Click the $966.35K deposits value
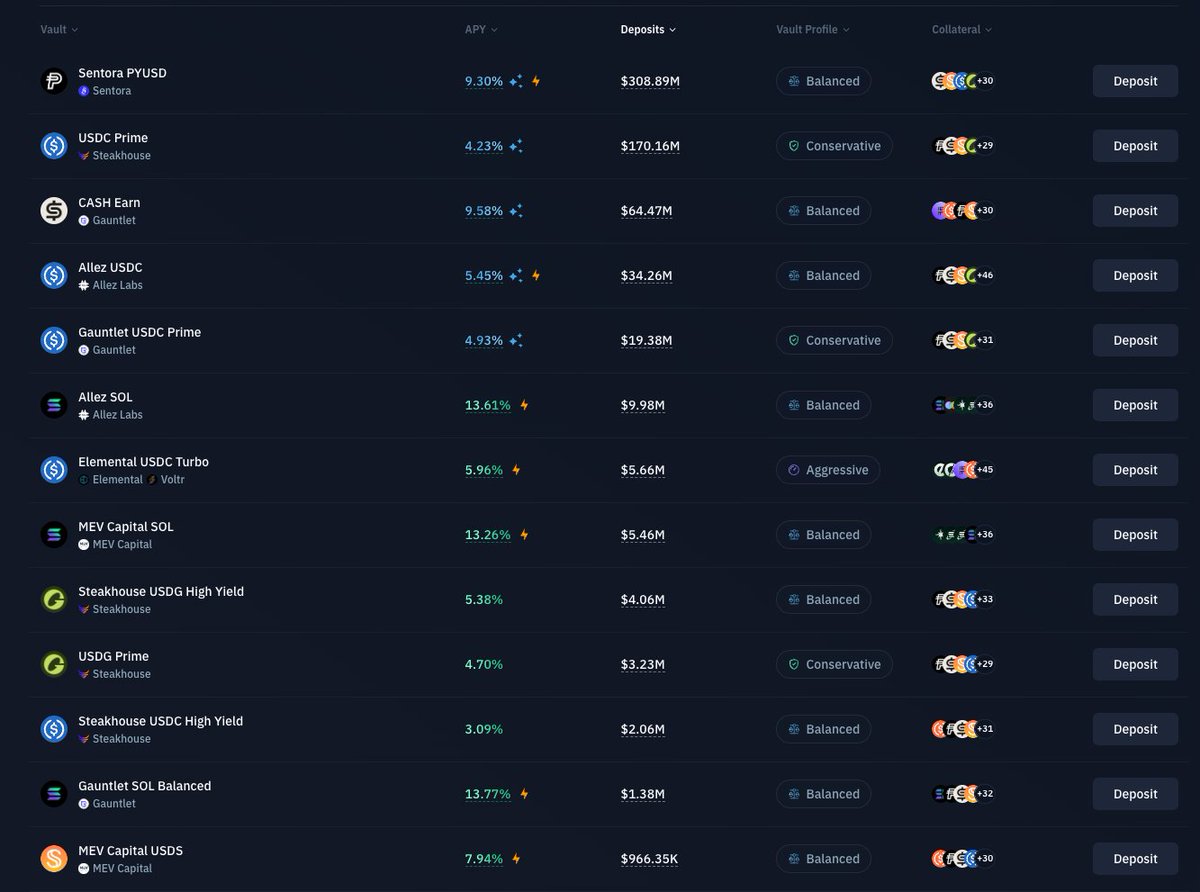The image size is (1200, 892). pos(650,859)
